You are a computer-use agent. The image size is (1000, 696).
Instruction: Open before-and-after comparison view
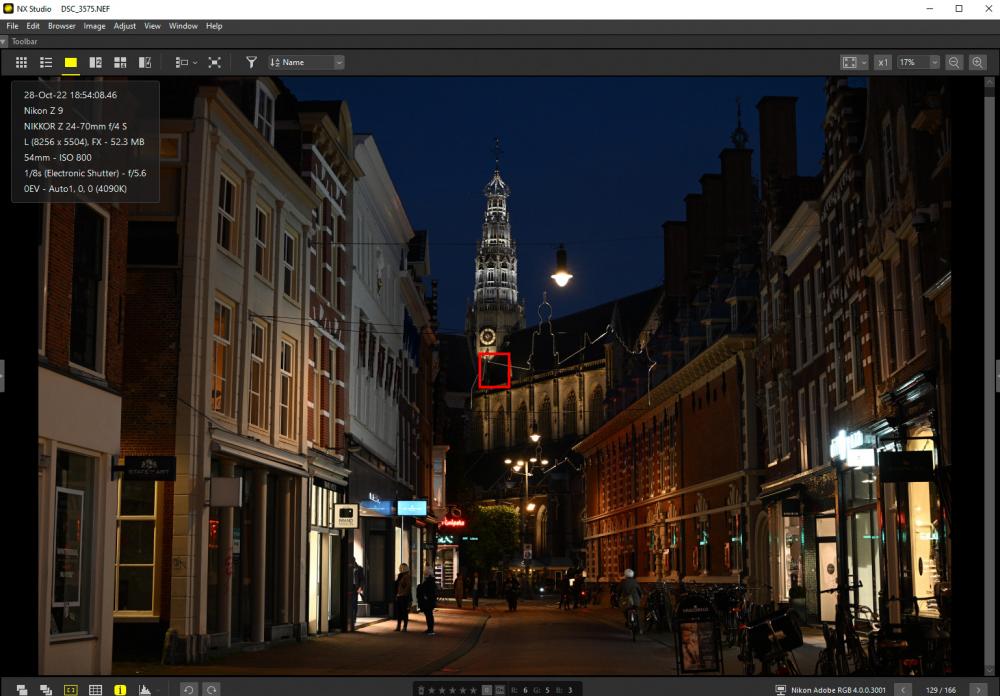(x=145, y=63)
